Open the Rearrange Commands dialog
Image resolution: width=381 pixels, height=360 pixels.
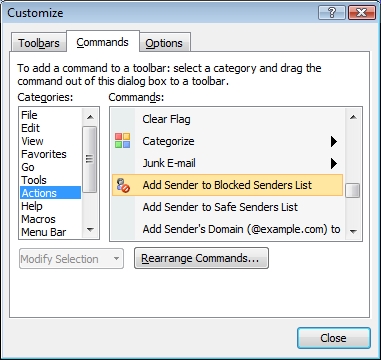(x=201, y=258)
